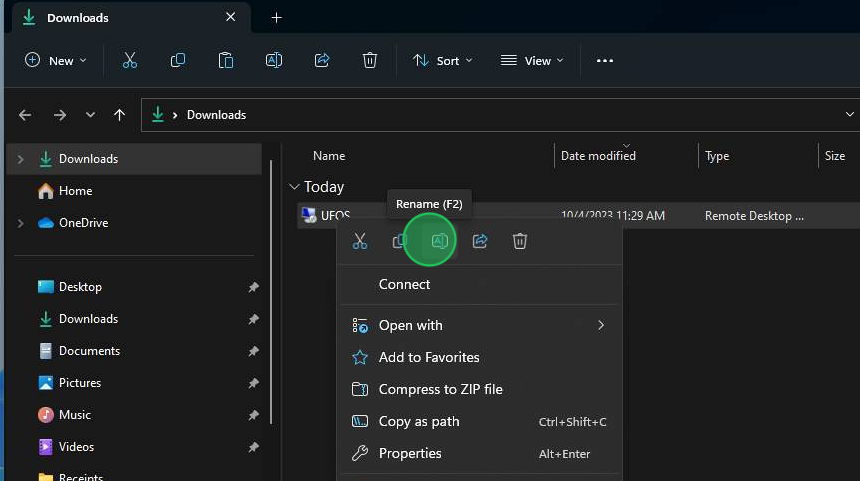Expand the Open with submenu arrow
The height and width of the screenshot is (481, 860).
[x=601, y=325]
